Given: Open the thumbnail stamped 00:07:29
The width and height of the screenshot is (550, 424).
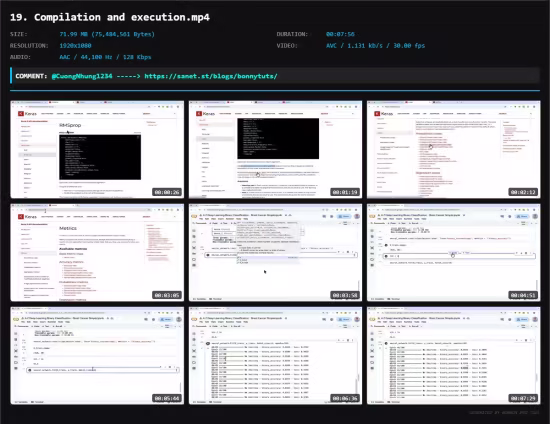Looking at the screenshot, I should tap(454, 356).
